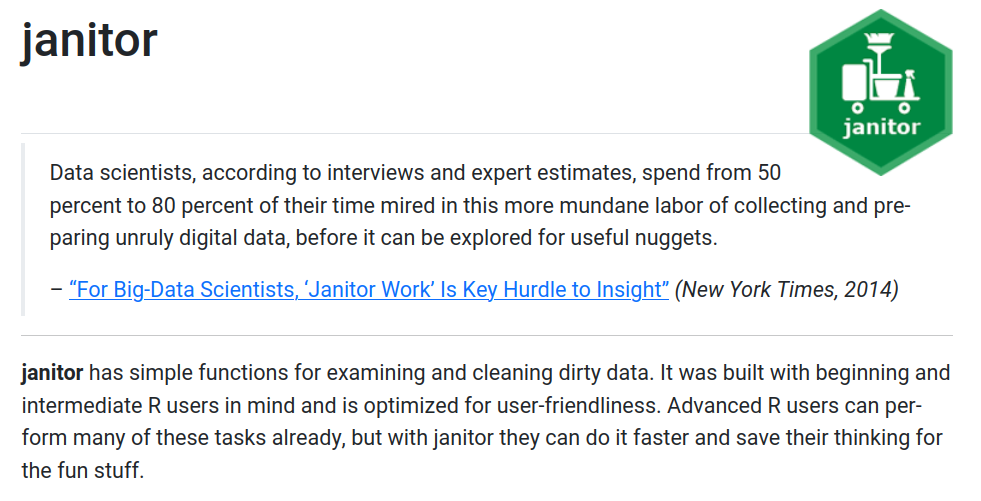Click "the fun stuff." on the last line
Screen dimensions: 981x501
(83, 470)
